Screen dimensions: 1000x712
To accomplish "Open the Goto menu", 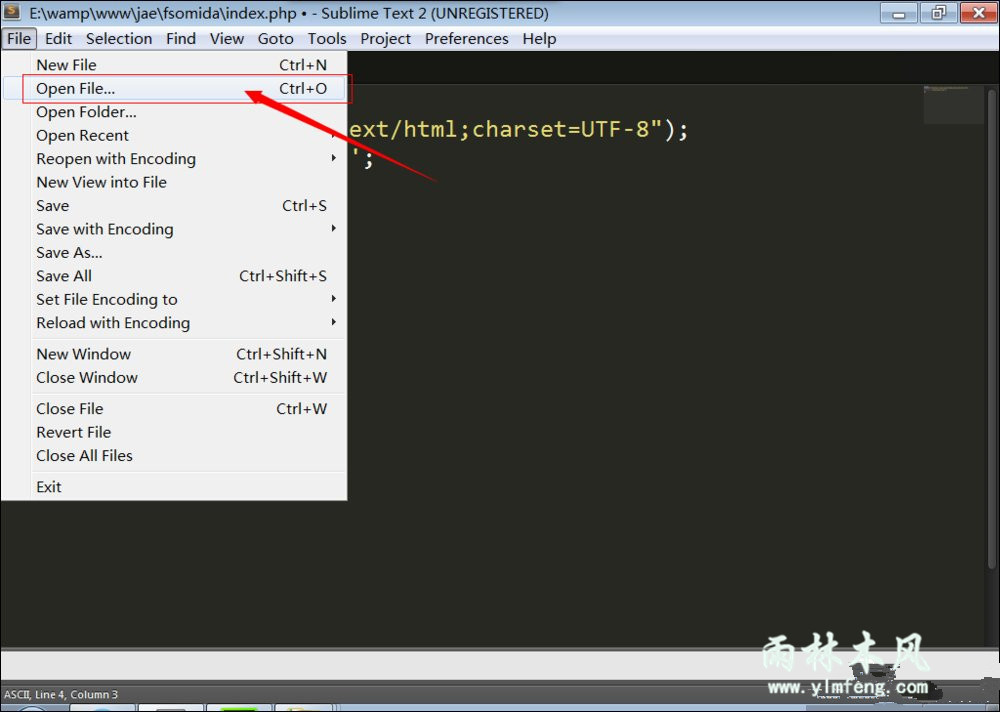I will (276, 39).
